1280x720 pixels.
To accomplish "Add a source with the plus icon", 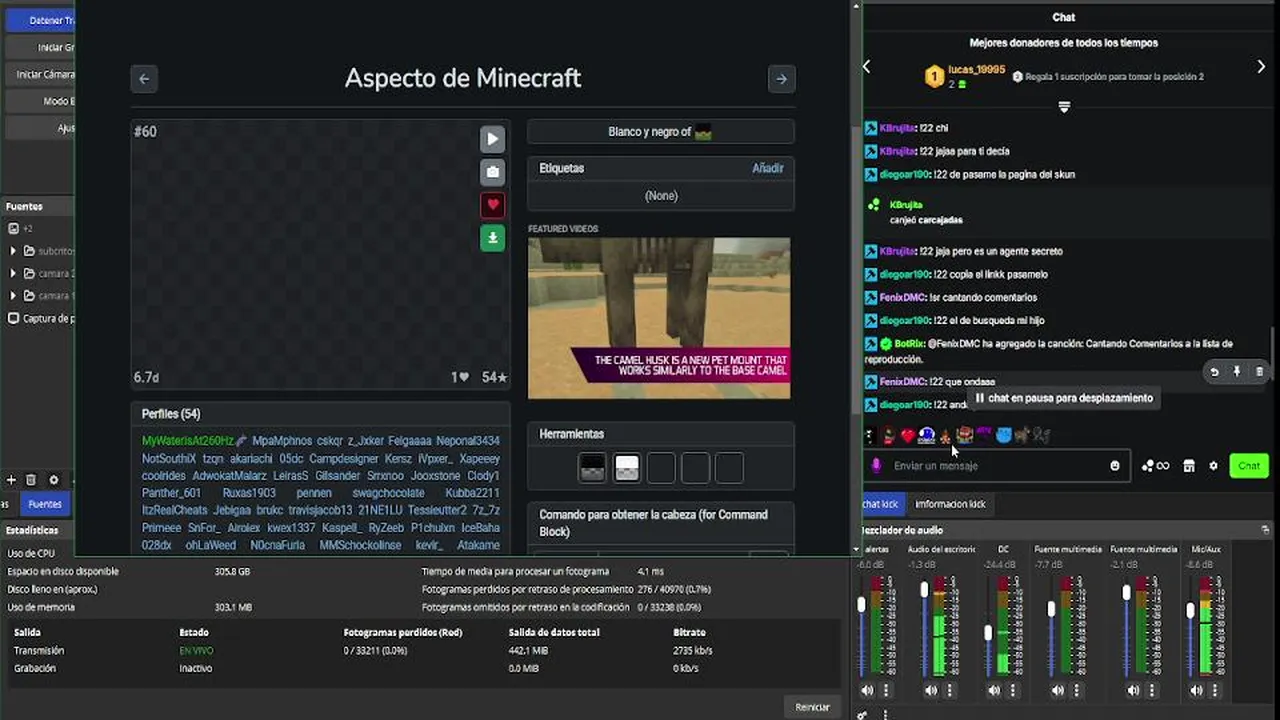I will 11,480.
